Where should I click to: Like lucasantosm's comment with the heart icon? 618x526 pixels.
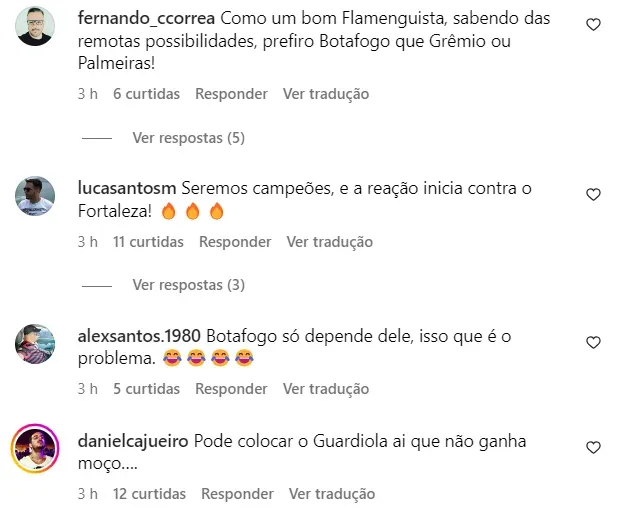point(593,194)
